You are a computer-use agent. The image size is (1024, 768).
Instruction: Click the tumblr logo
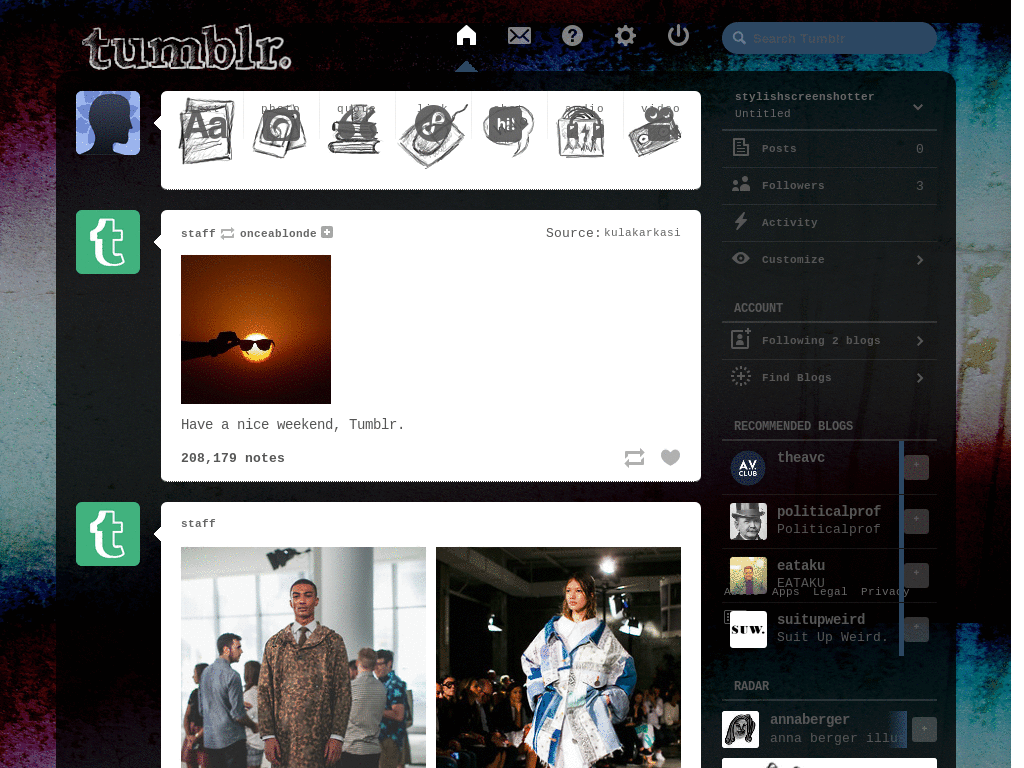point(187,48)
